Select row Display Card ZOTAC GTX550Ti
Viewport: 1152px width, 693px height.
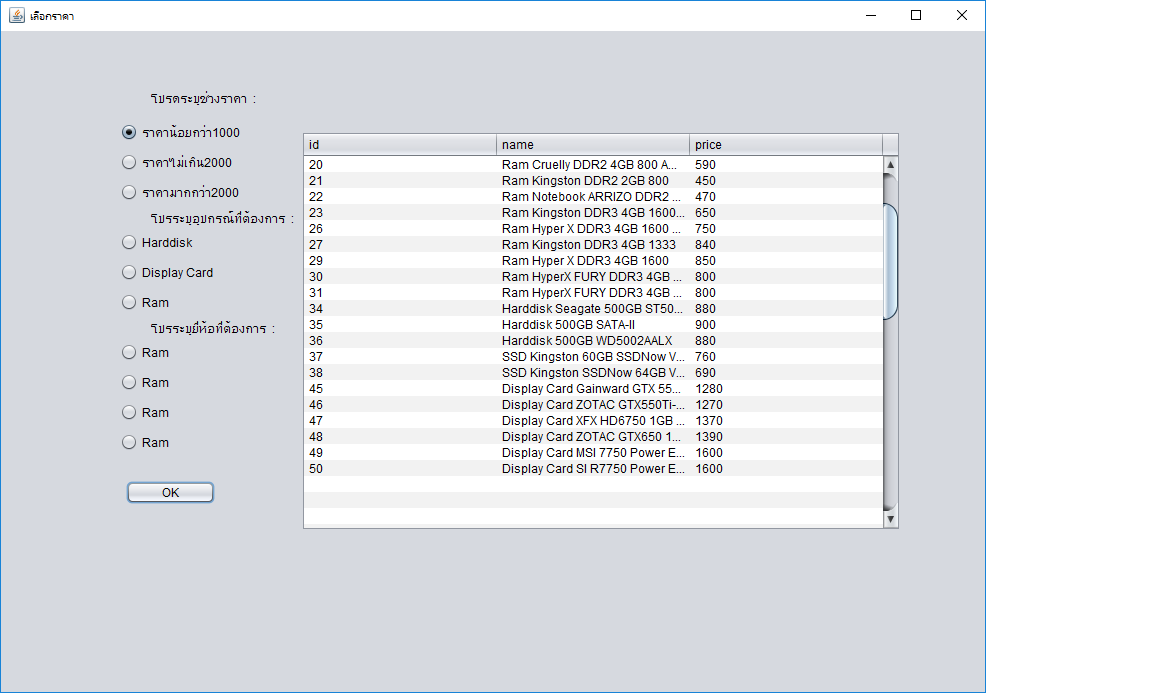(593, 405)
